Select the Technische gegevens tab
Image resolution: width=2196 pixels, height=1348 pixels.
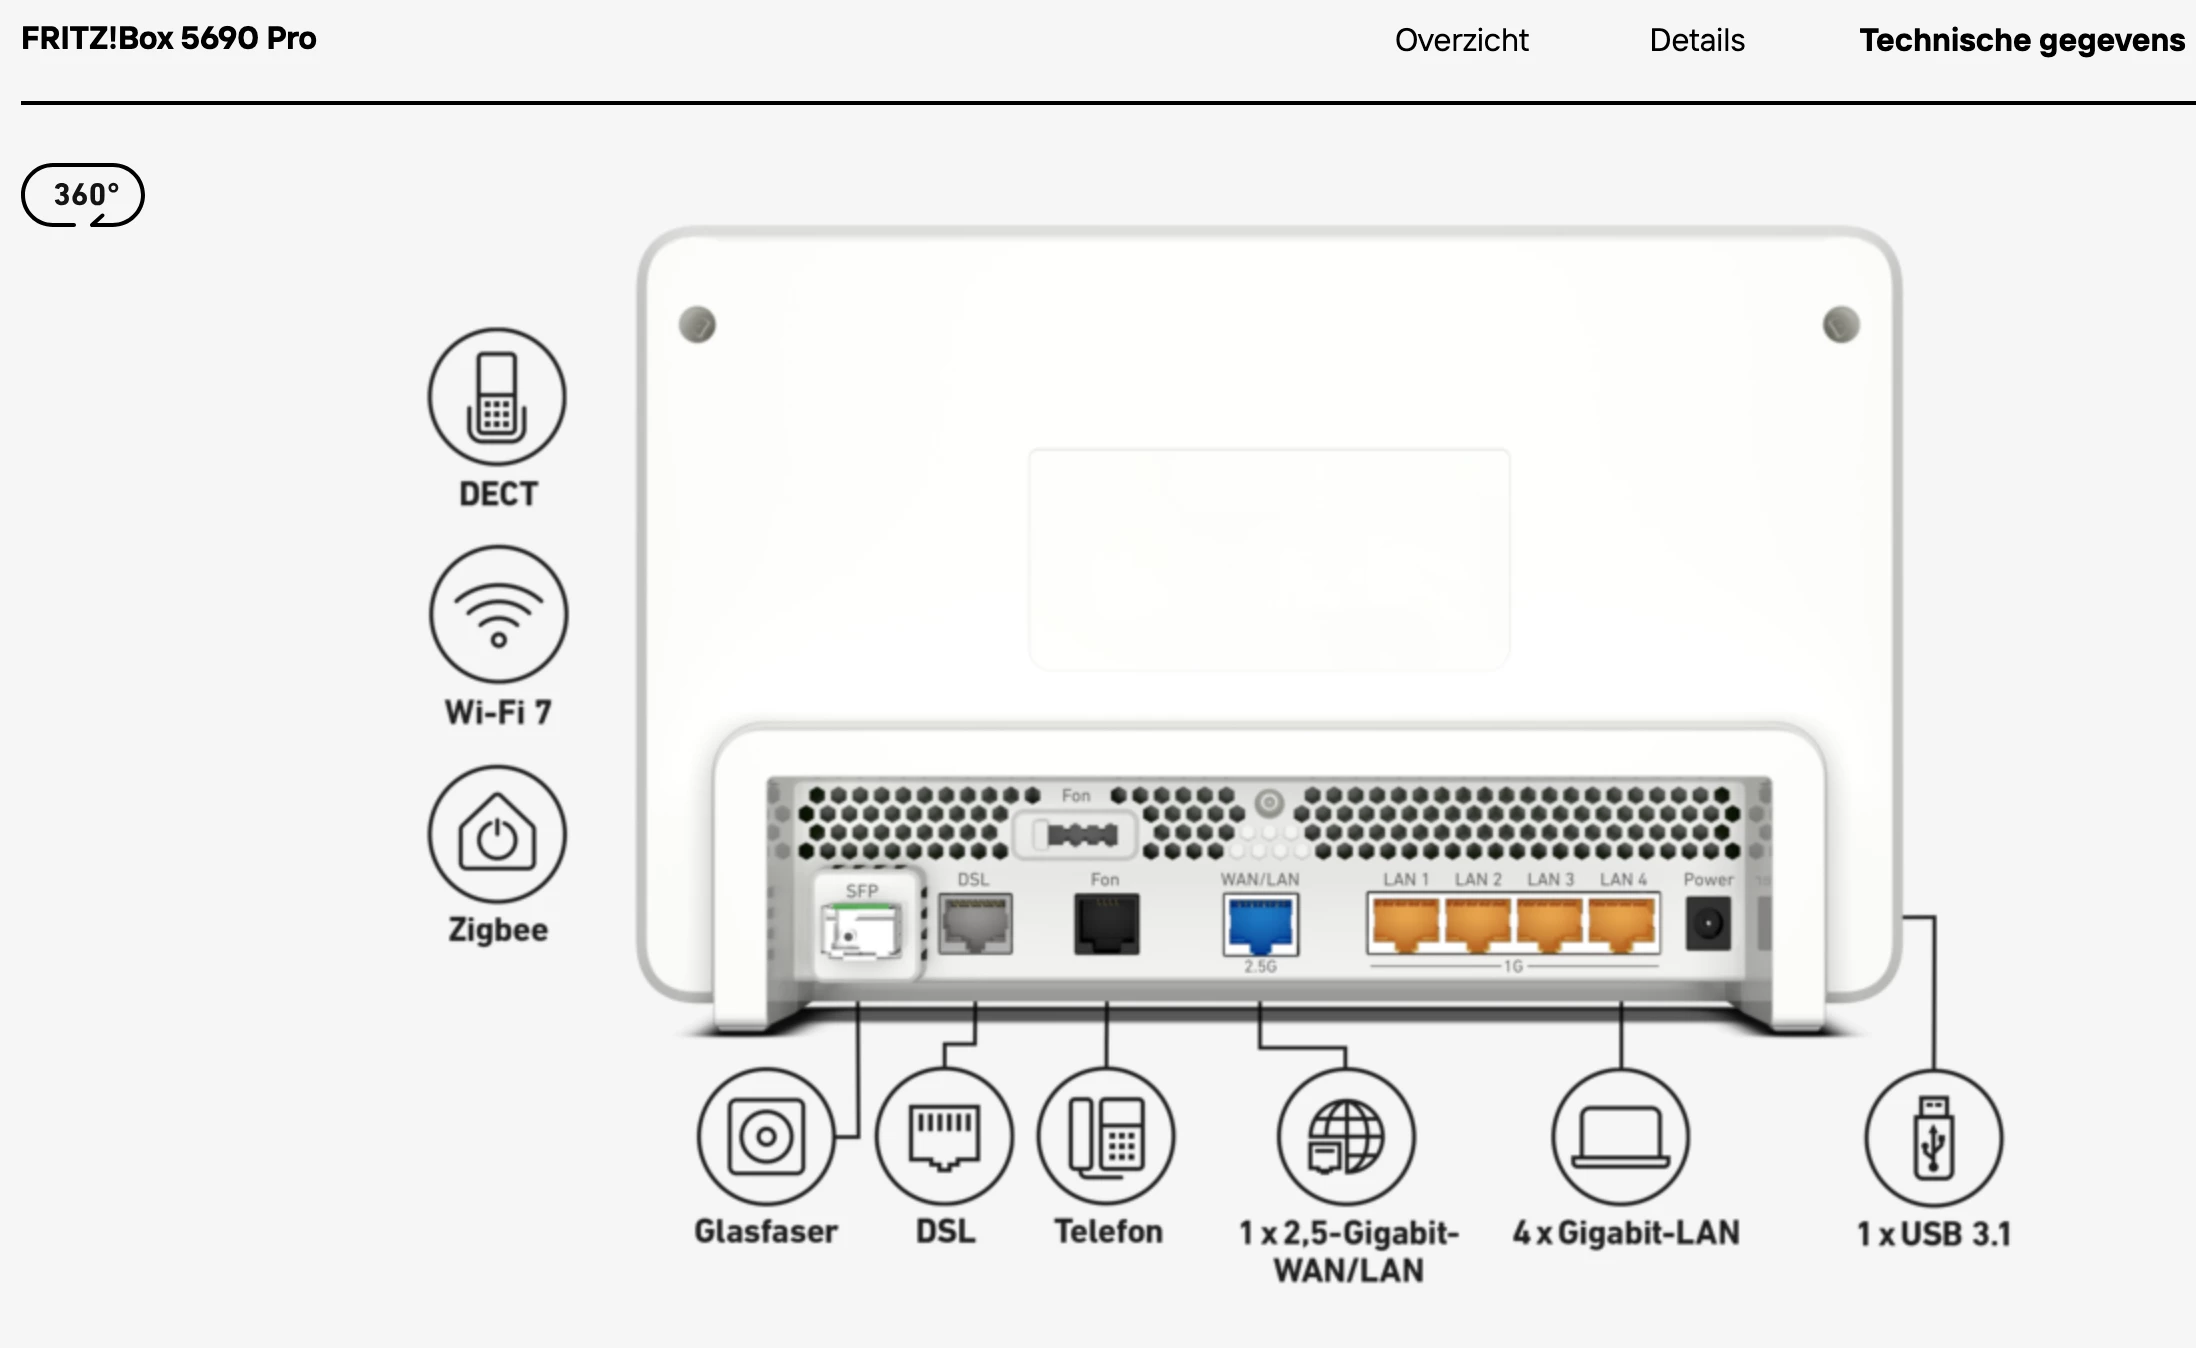click(x=2021, y=40)
